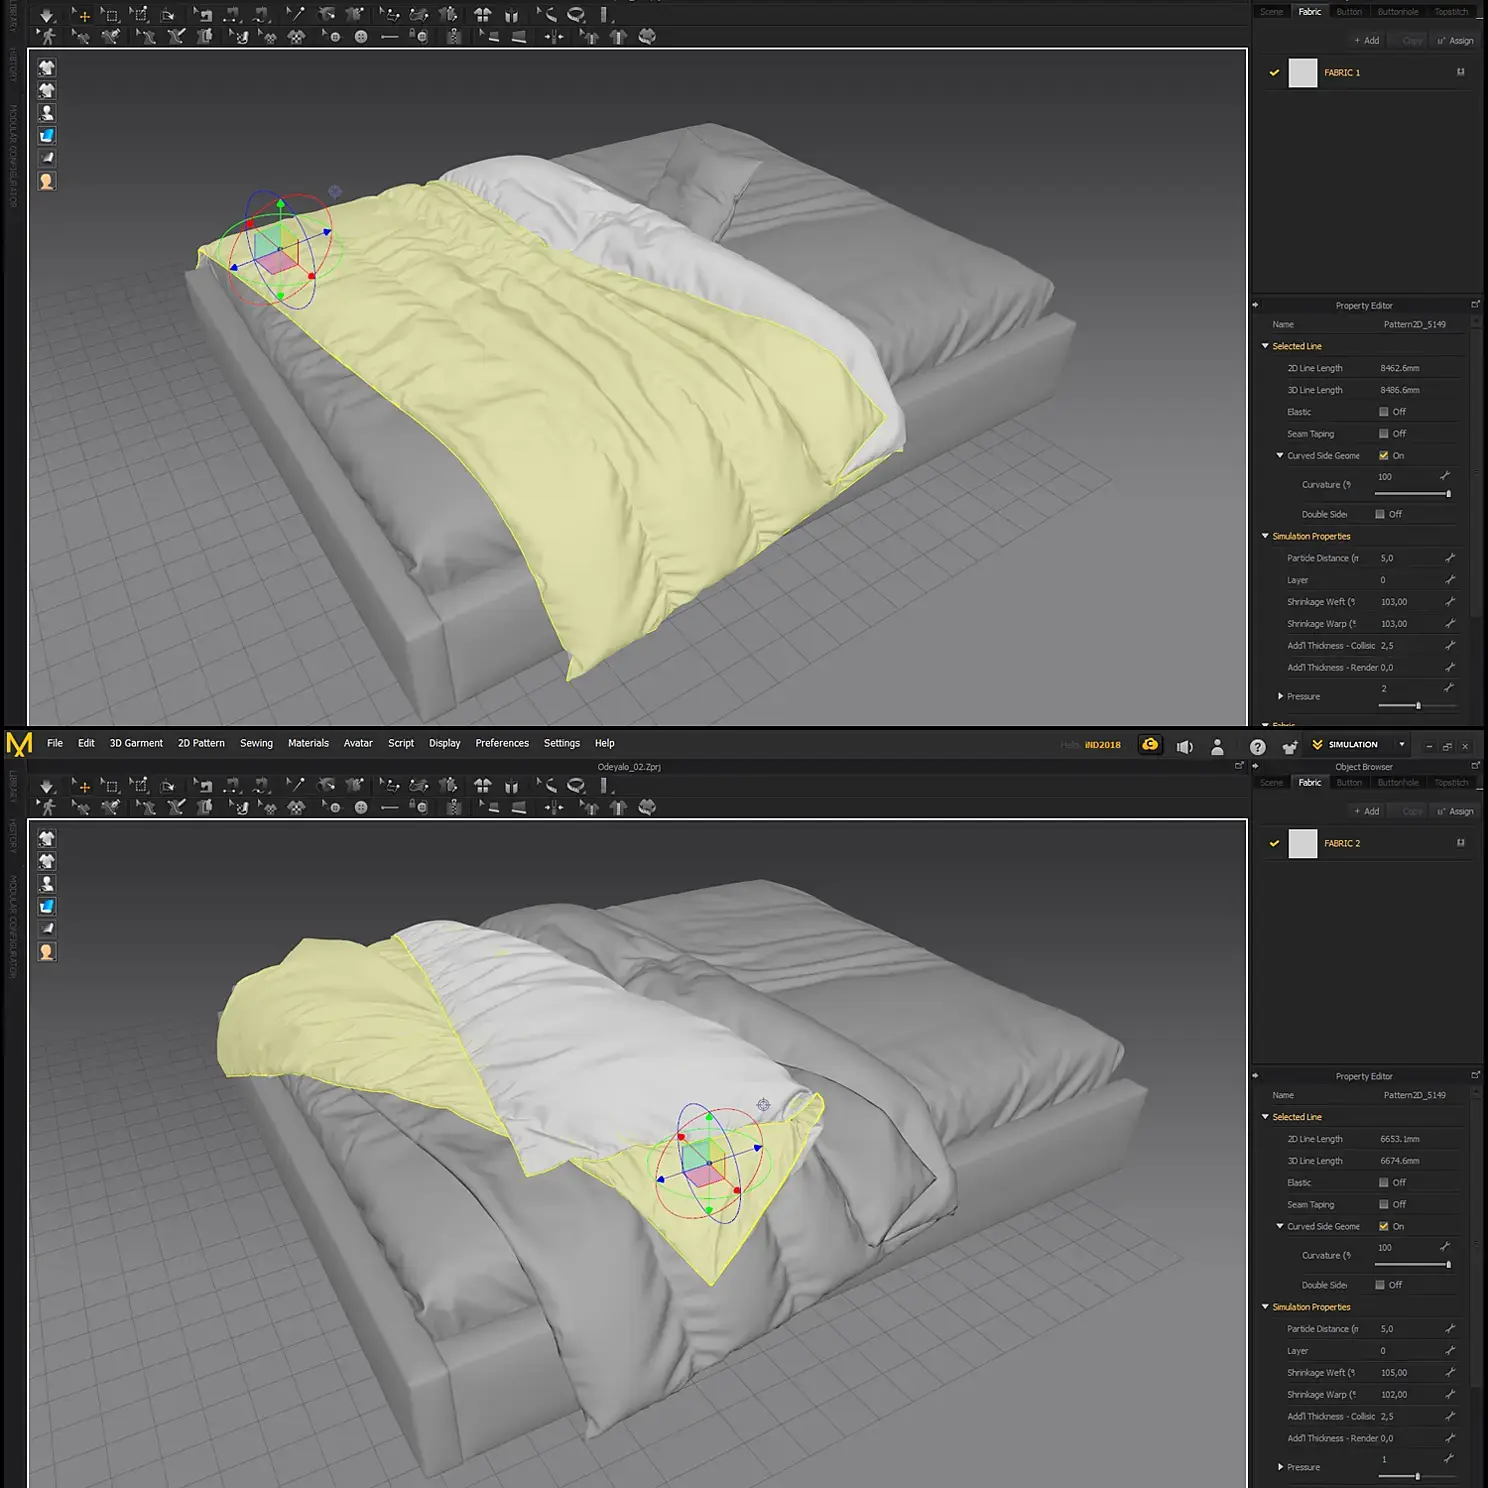Click the FABRIC 2 color swatch
This screenshot has width=1488, height=1488.
(1303, 843)
